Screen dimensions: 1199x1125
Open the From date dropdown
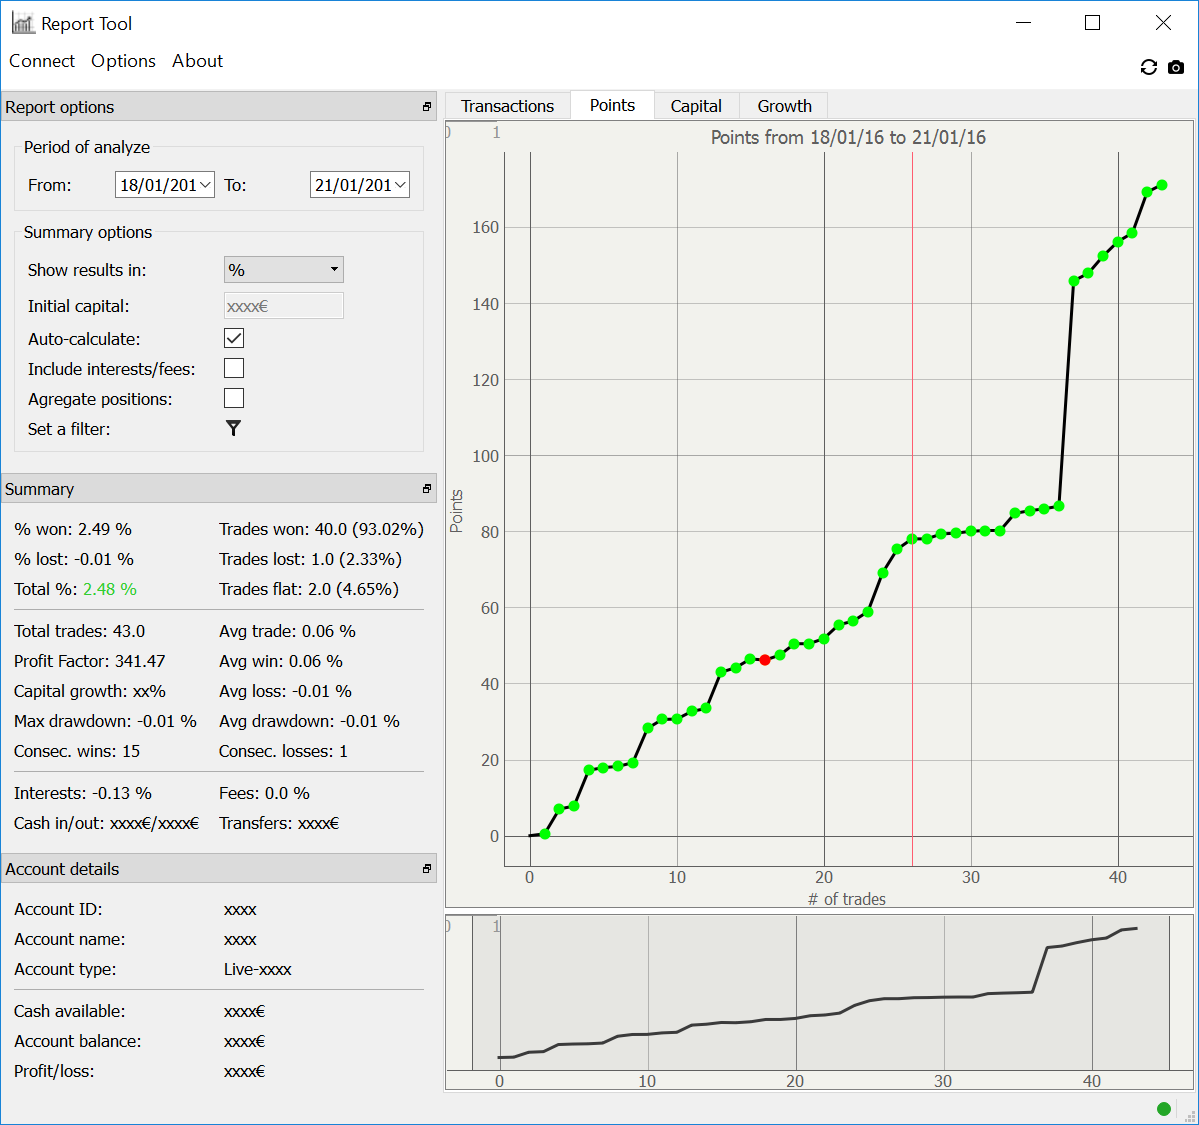(x=205, y=185)
